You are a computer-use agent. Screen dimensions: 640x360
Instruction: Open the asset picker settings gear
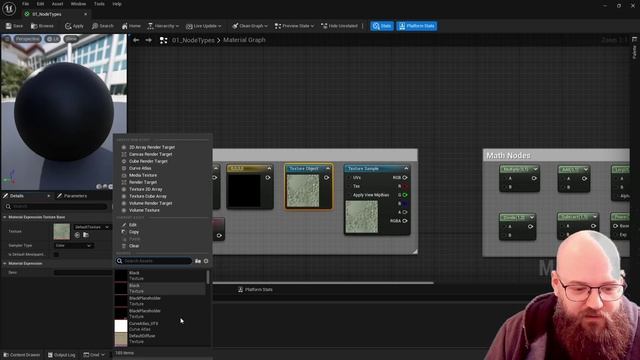206,261
